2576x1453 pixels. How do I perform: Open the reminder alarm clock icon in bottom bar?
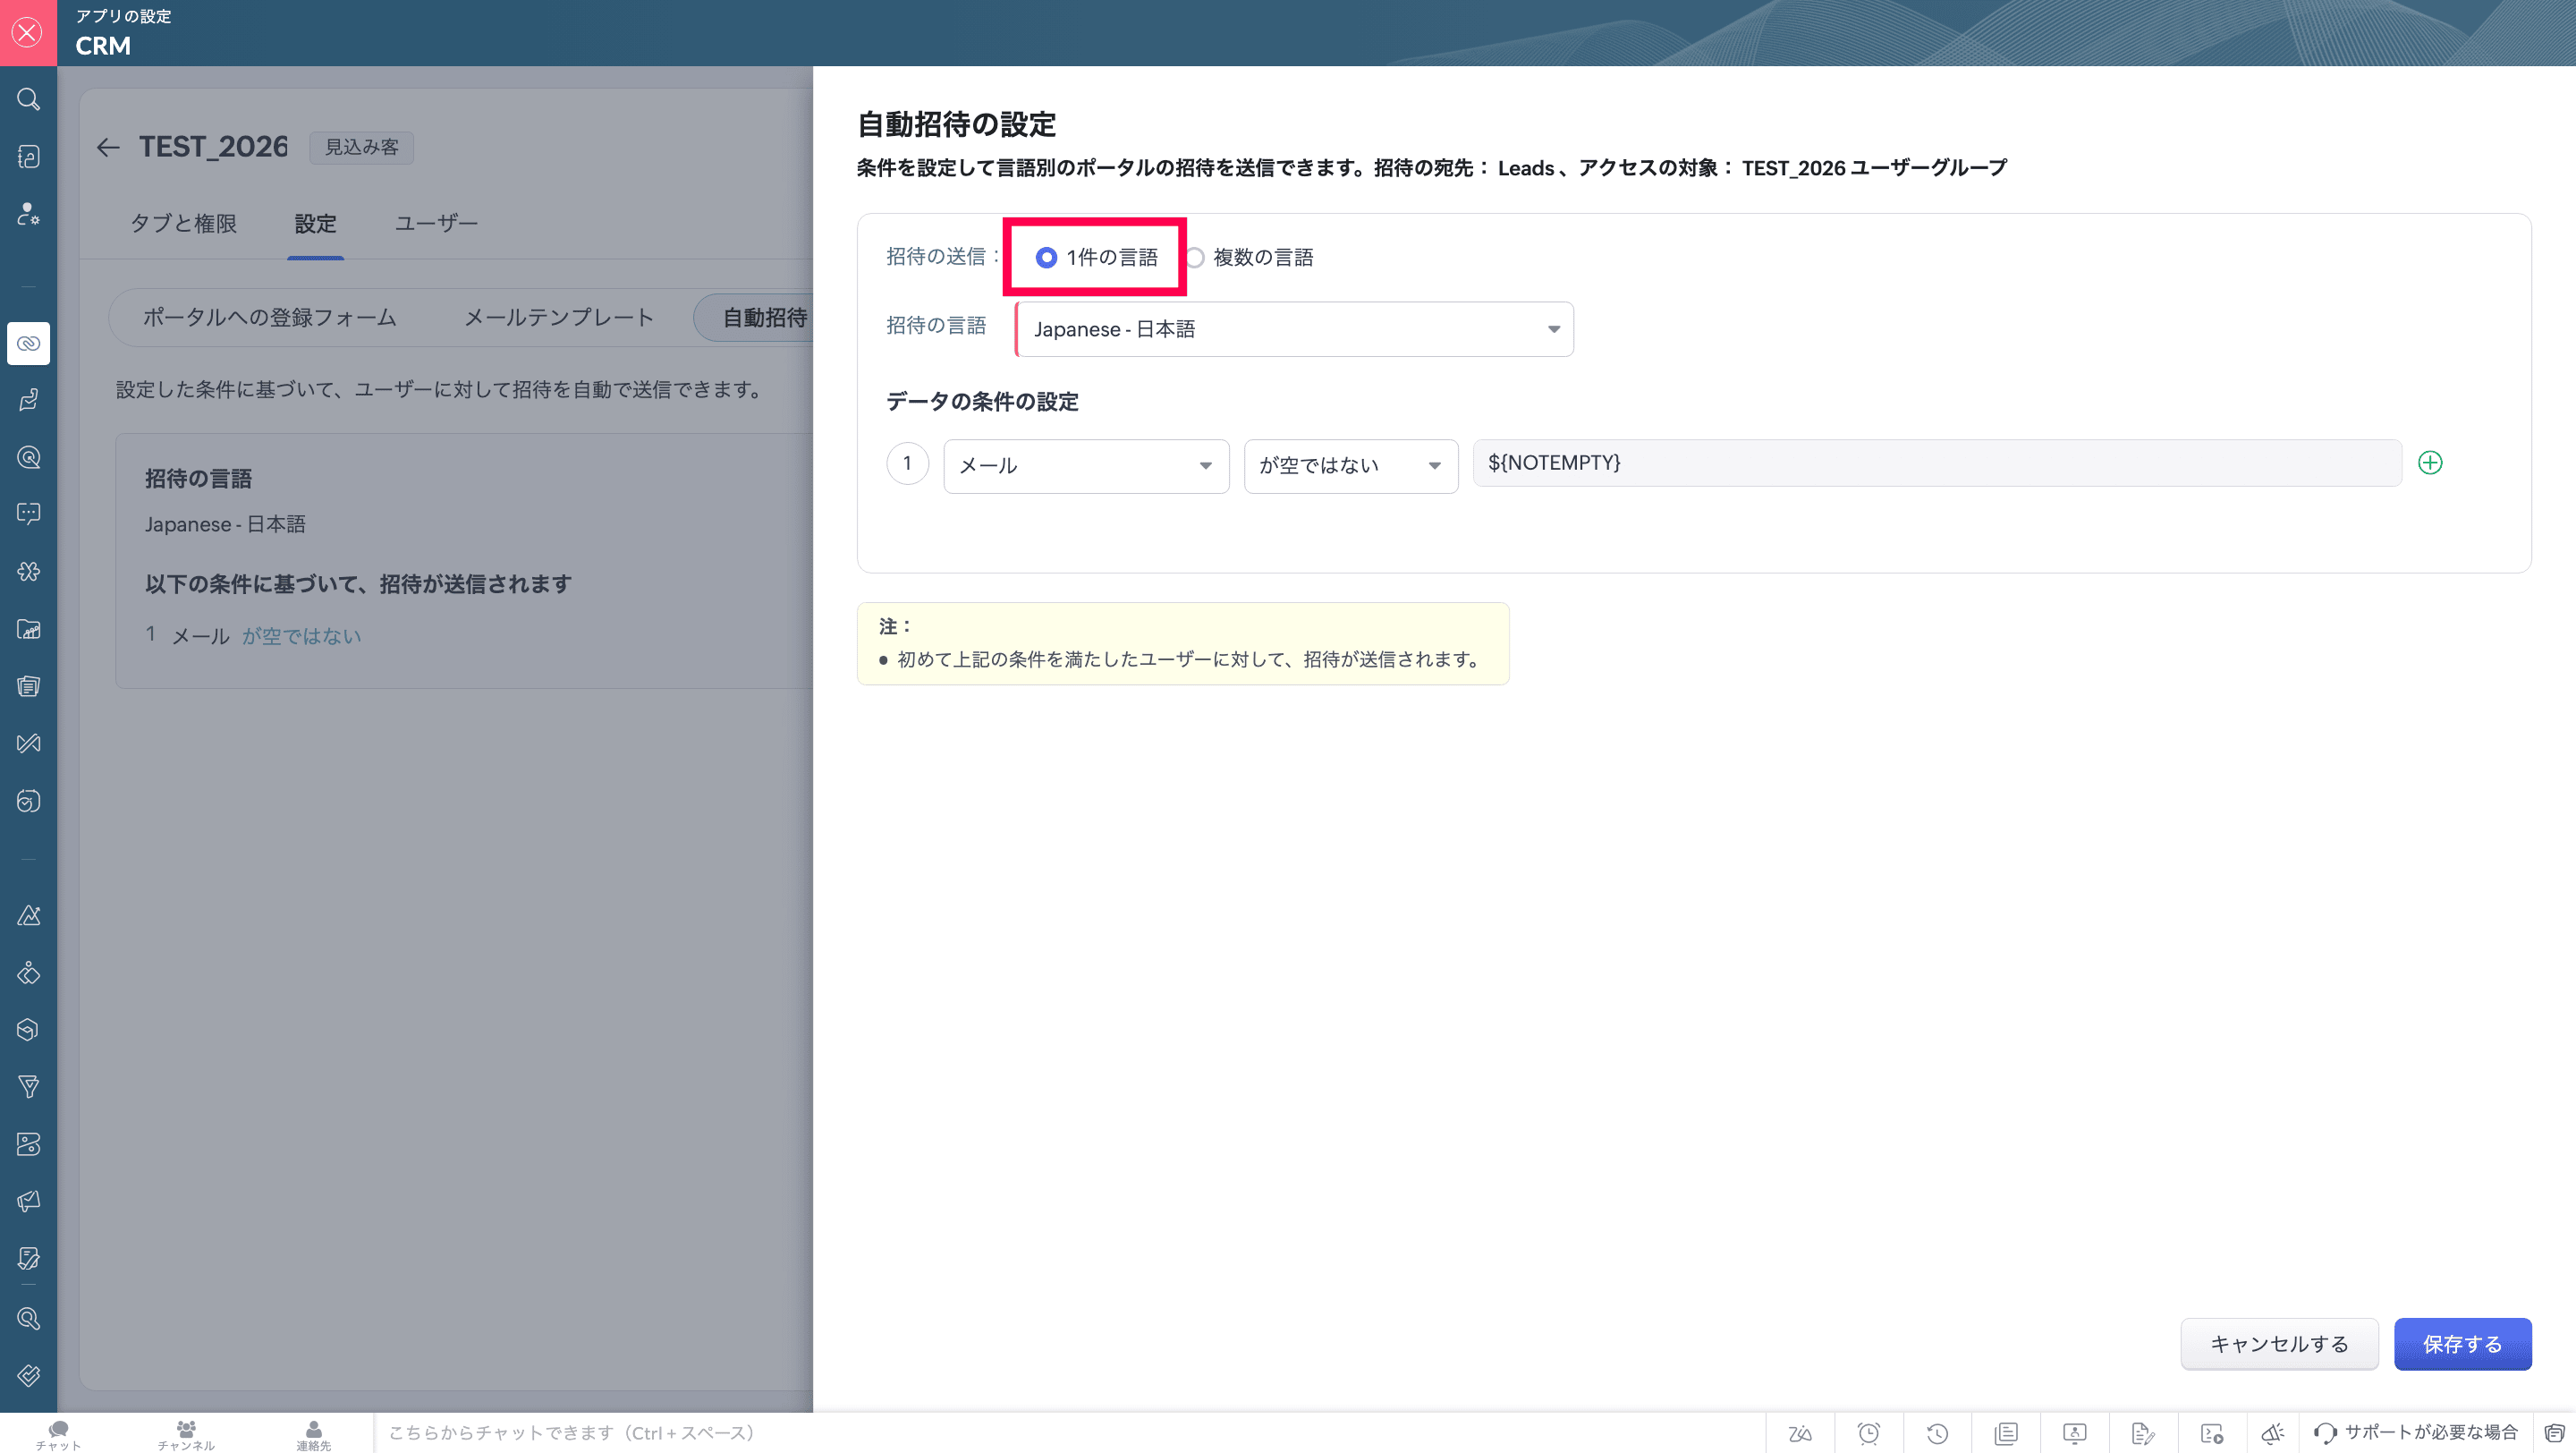coord(1868,1433)
